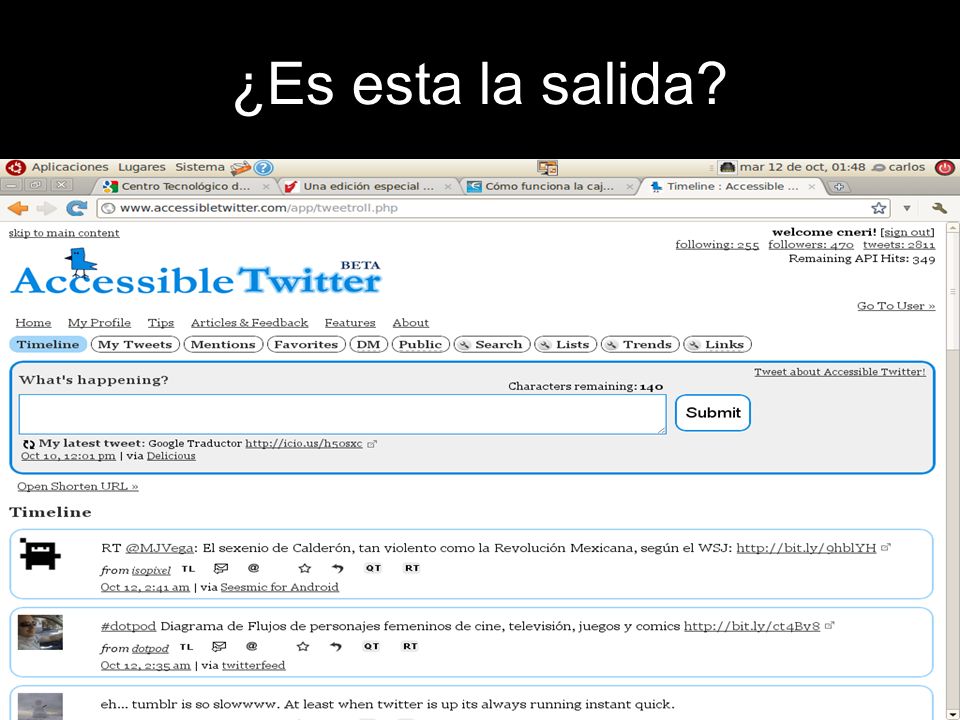
Task: Click the forward navigation arrow
Action: pos(47,208)
